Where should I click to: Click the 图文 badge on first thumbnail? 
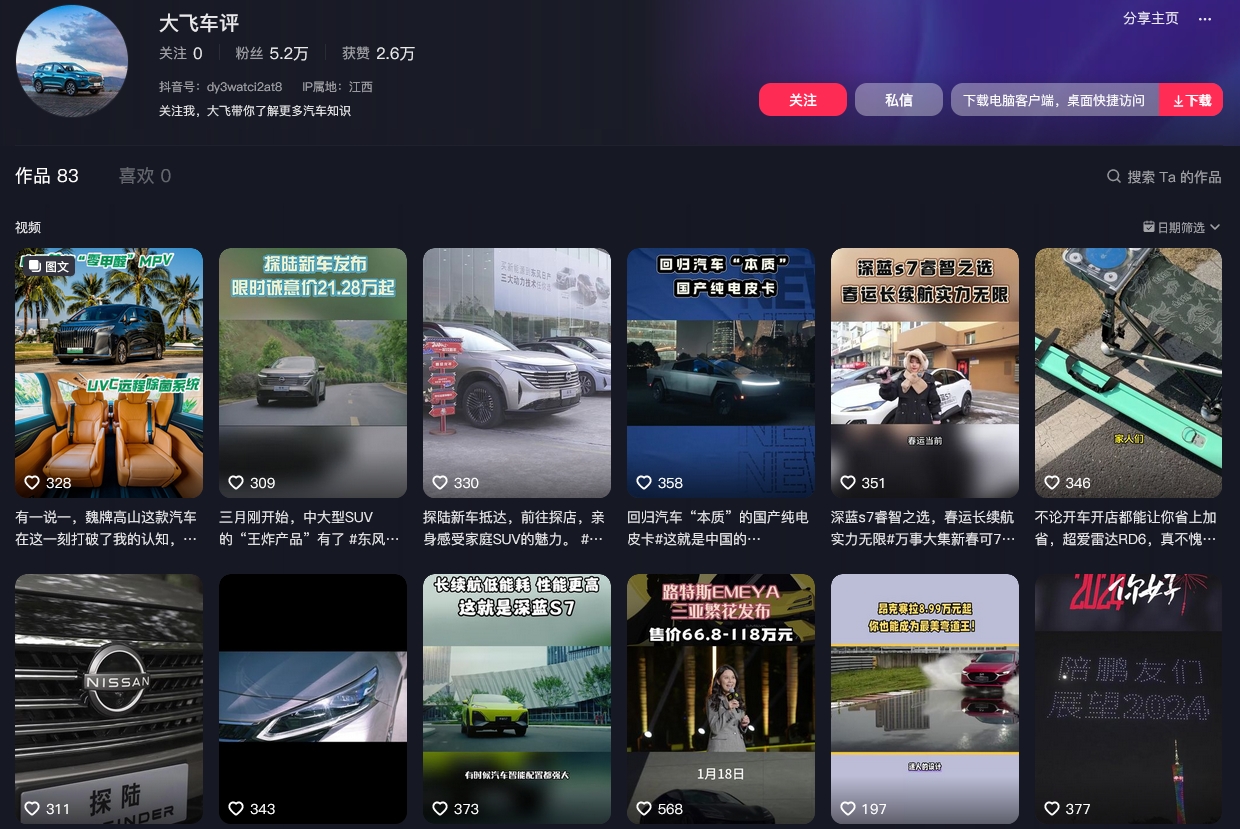point(49,266)
